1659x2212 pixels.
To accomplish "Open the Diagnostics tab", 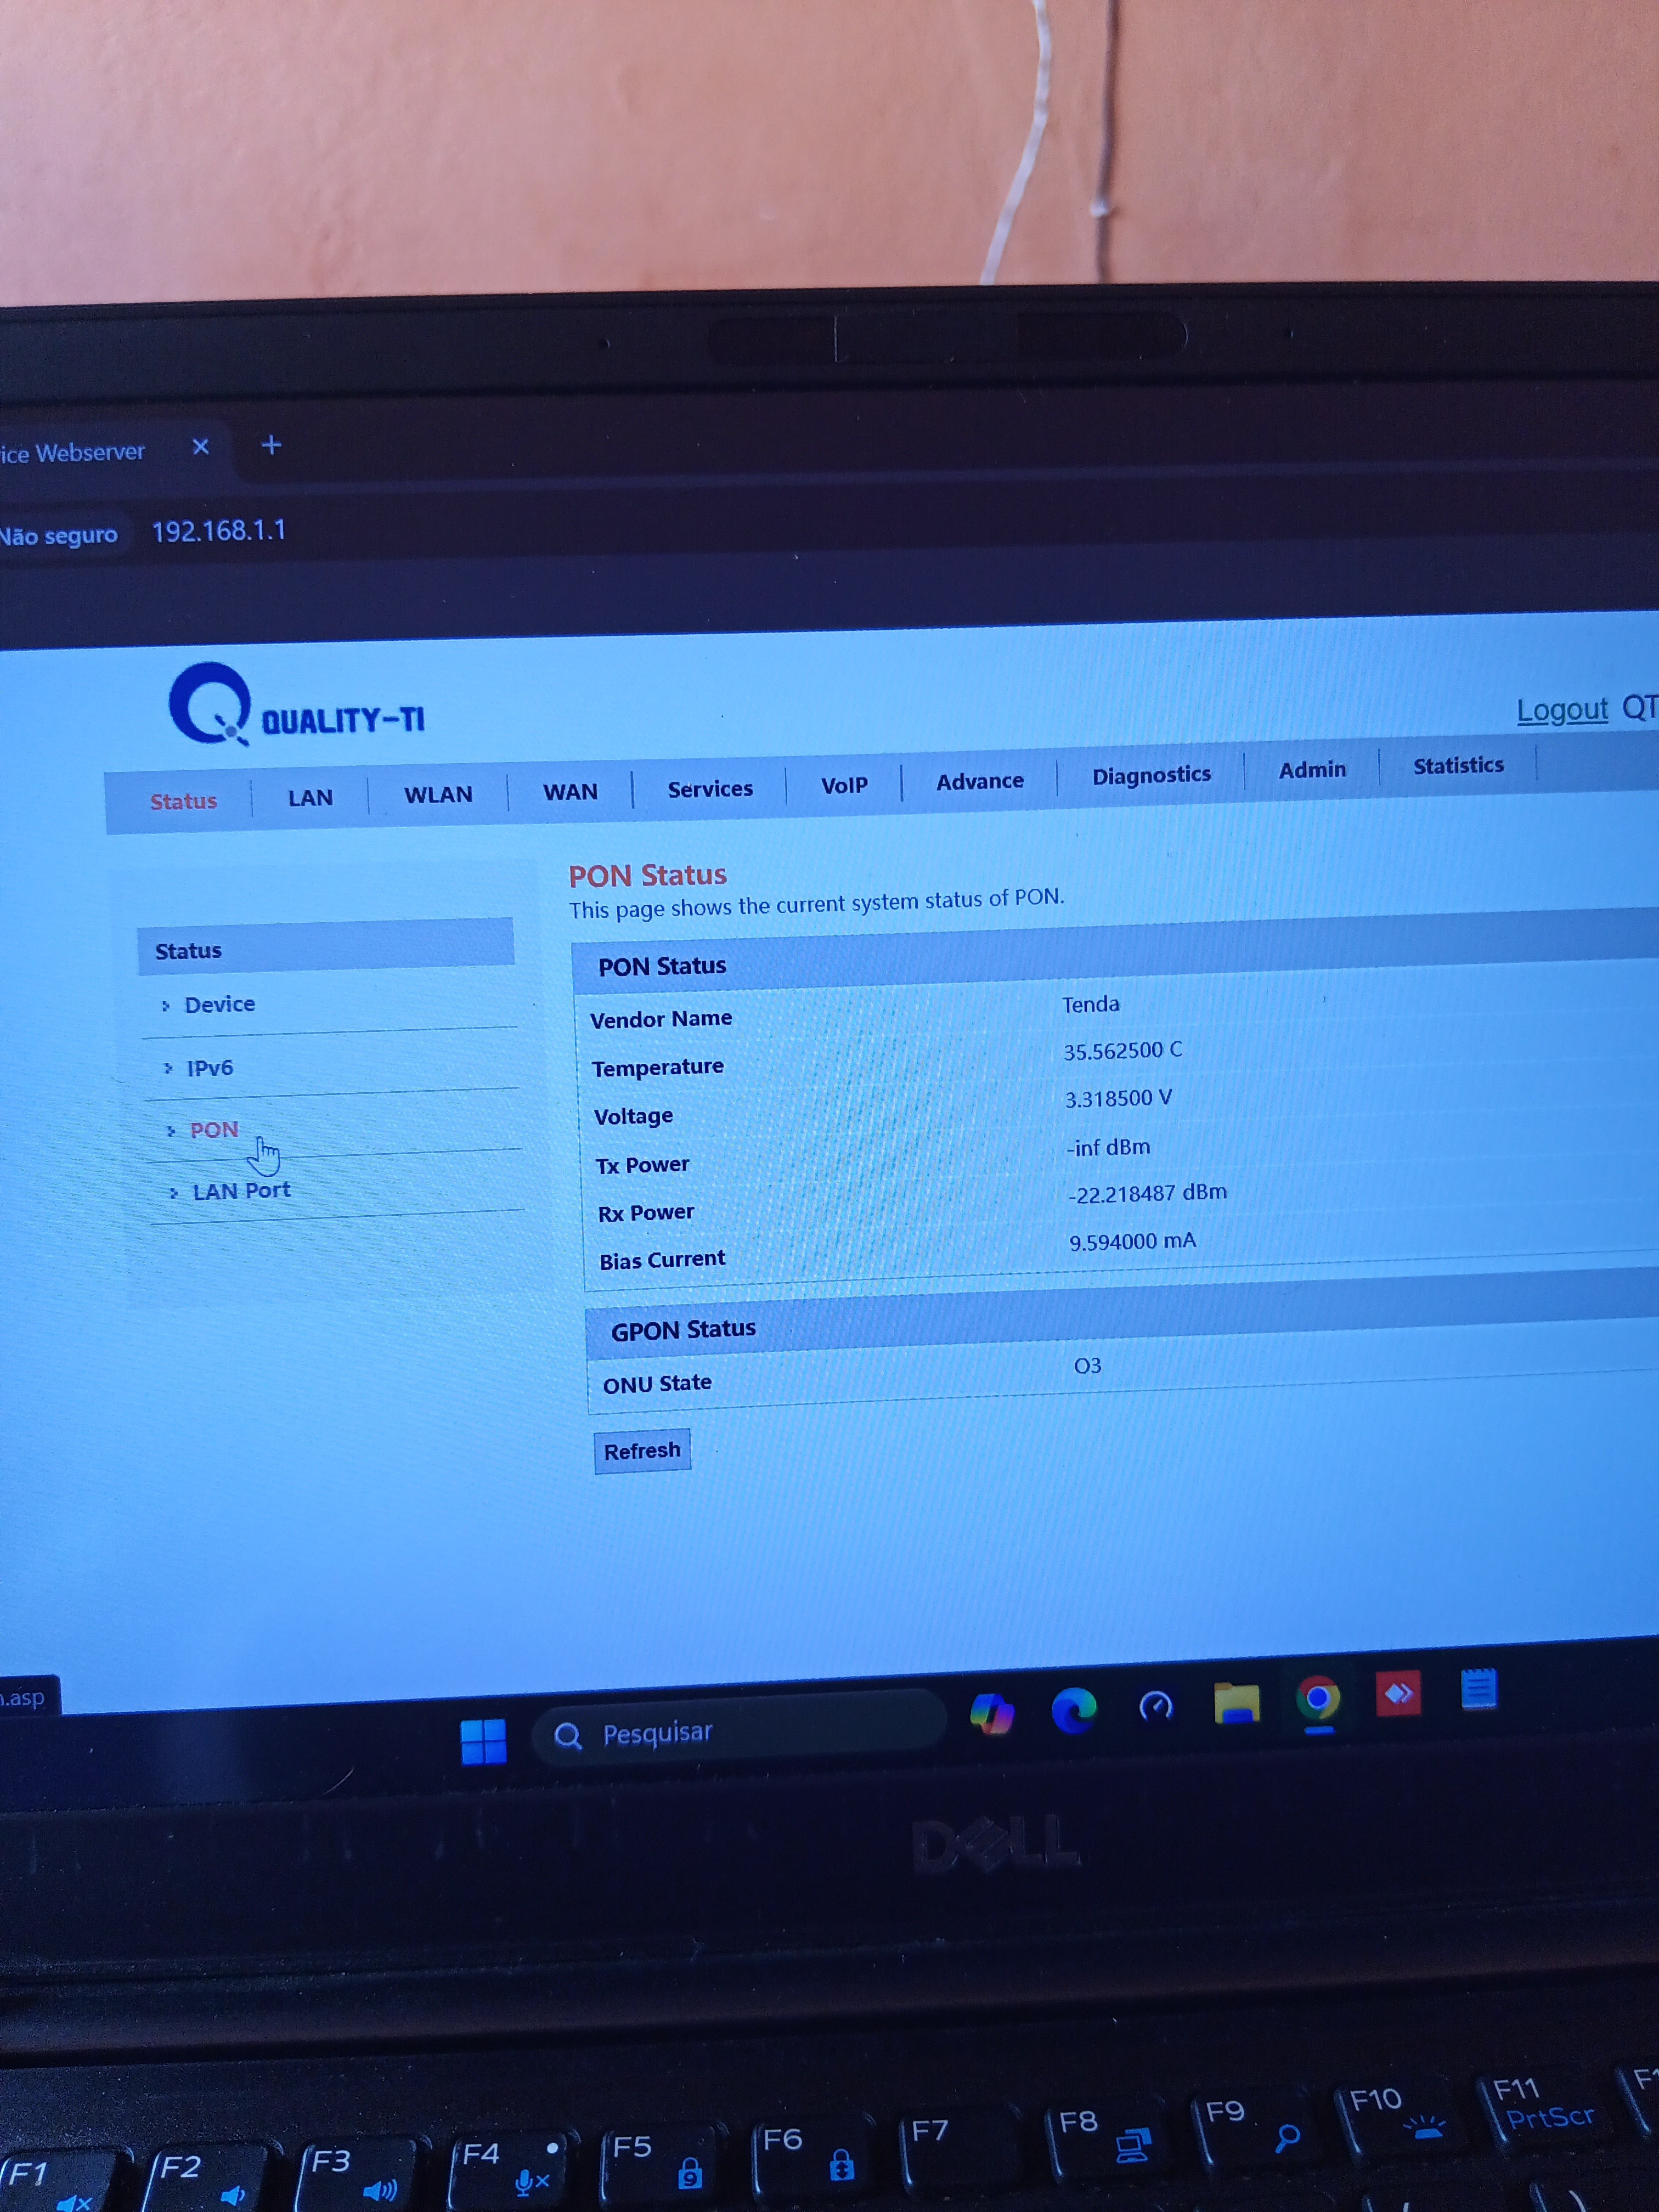I will pyautogui.click(x=1151, y=775).
